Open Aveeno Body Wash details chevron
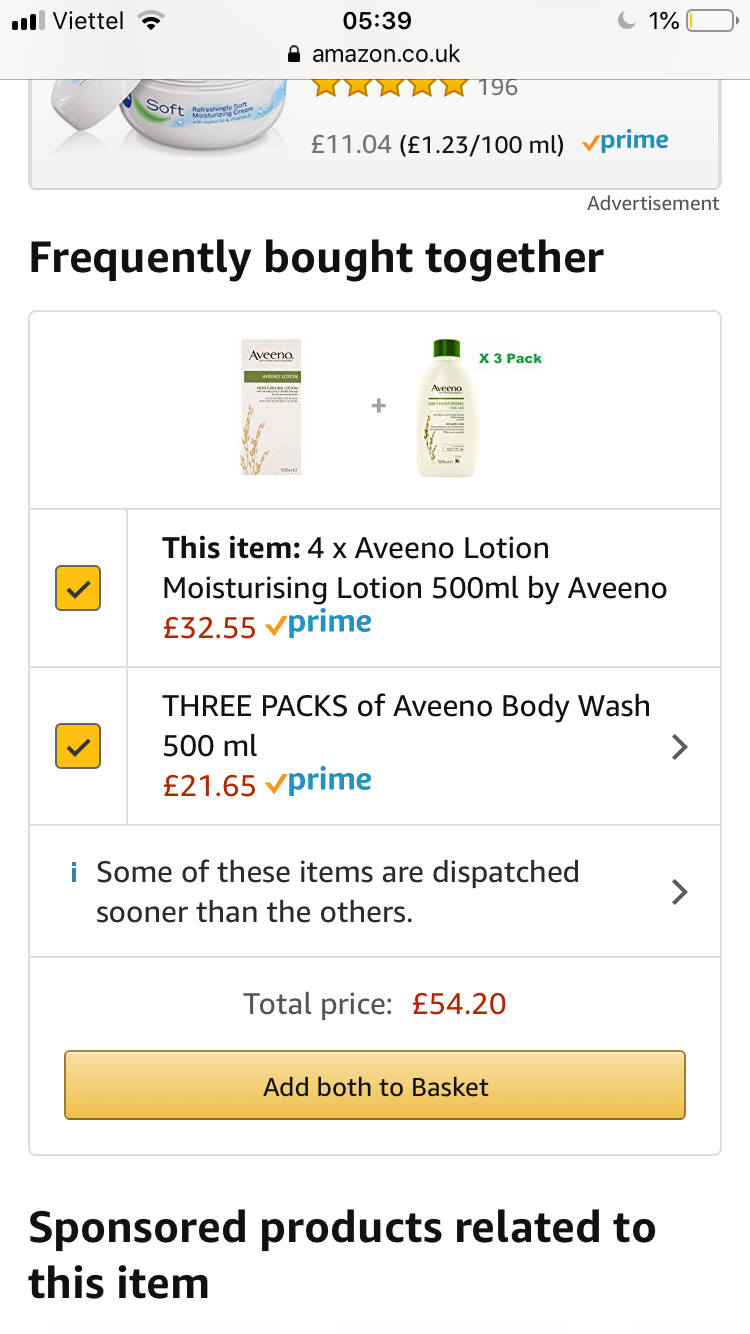The width and height of the screenshot is (750, 1334). point(680,746)
